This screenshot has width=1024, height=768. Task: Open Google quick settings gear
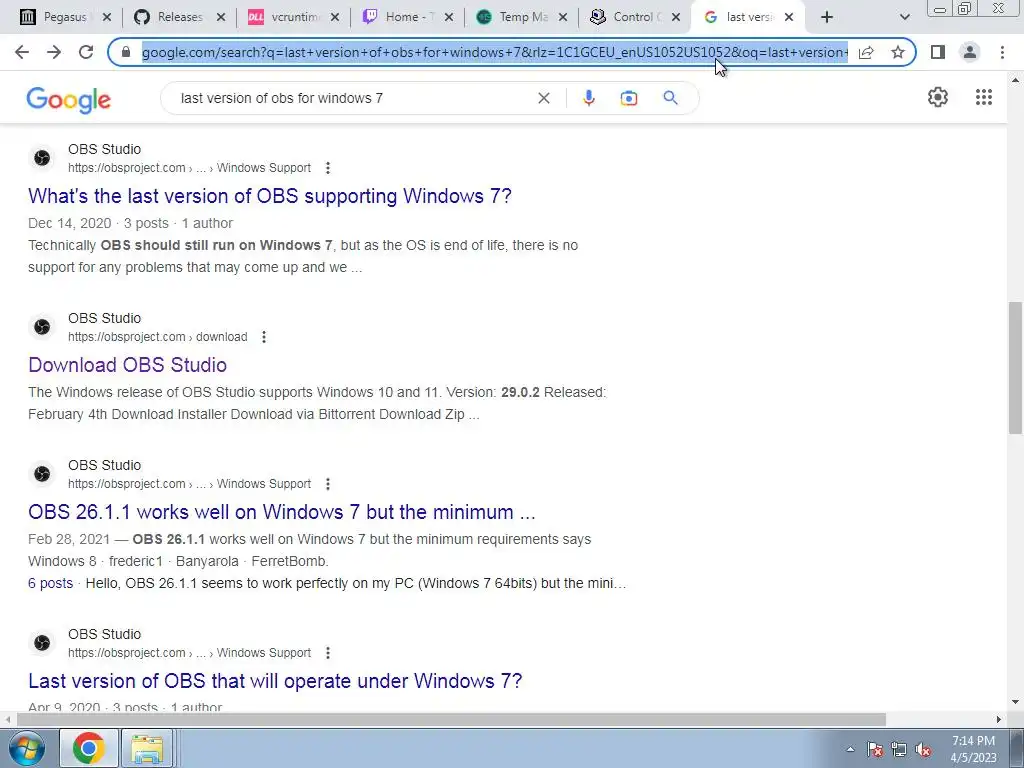point(938,97)
